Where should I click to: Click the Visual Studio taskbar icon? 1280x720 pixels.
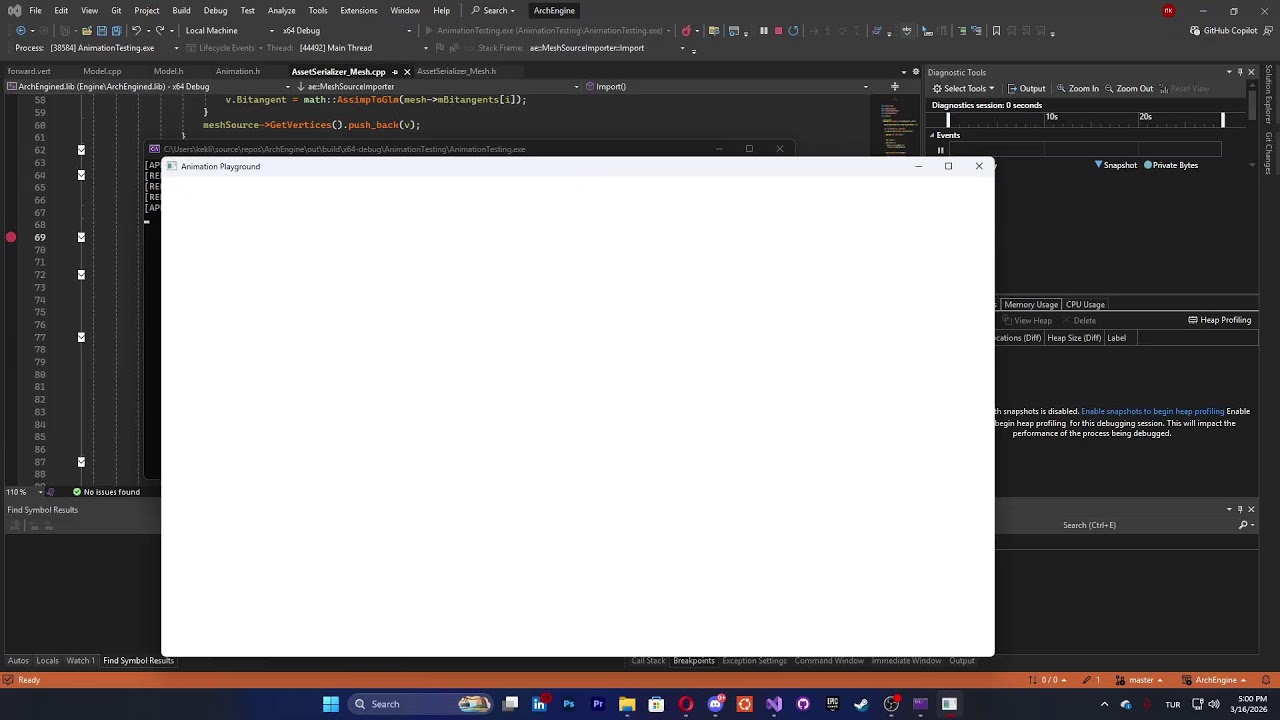[x=773, y=704]
